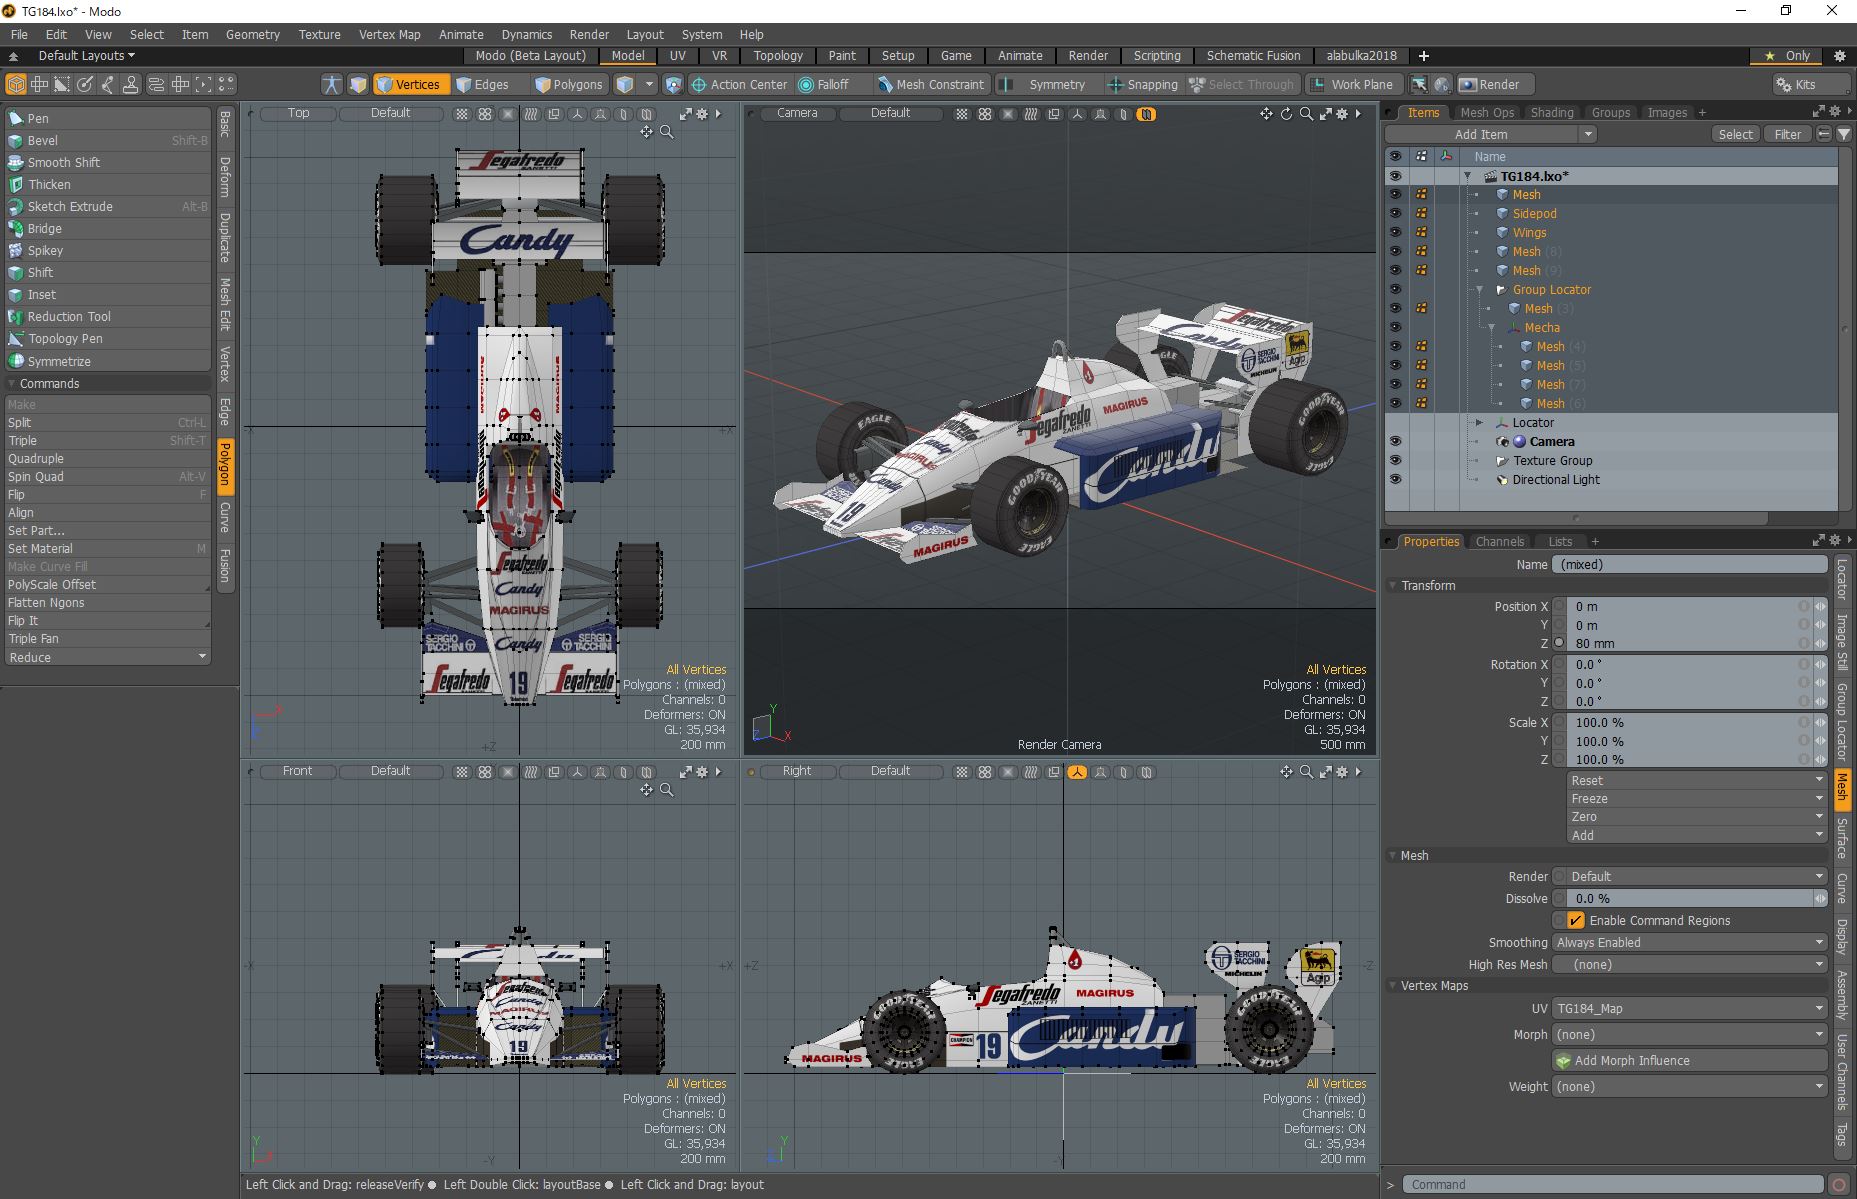Hide the Wings mesh item
Screen dimensions: 1857x1199
(1395, 232)
